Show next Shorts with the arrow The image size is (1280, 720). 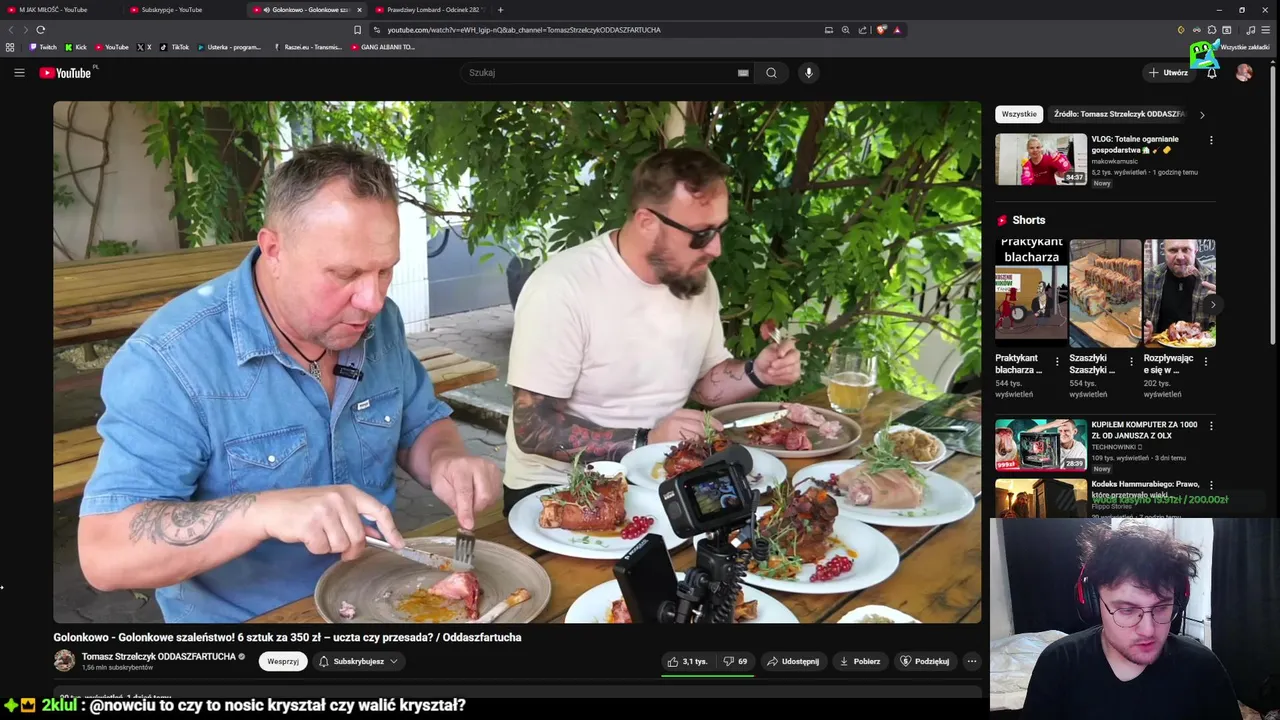(x=1213, y=305)
